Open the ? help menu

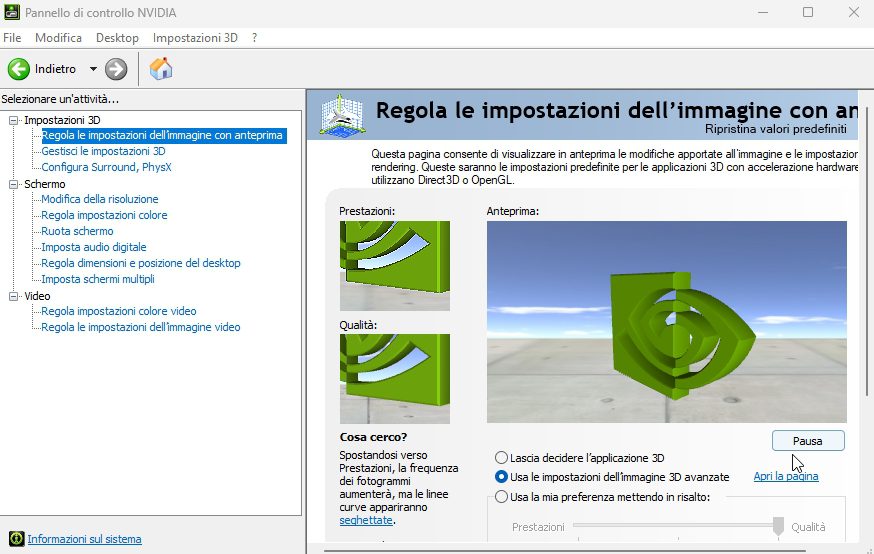(254, 37)
